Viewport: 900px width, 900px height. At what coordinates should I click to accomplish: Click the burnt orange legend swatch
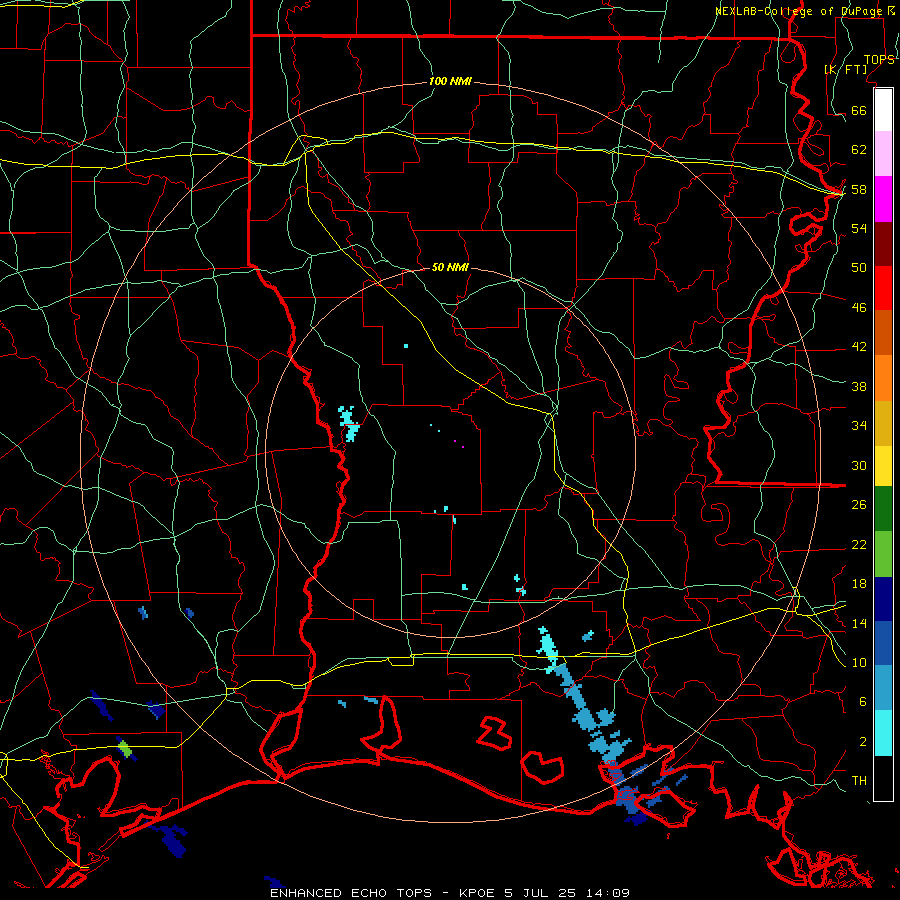tap(883, 333)
